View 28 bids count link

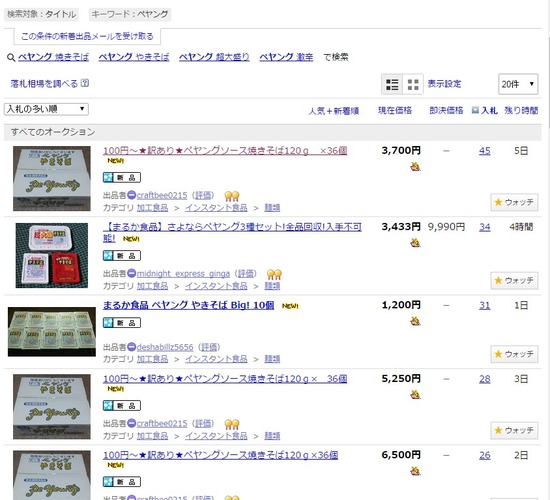(x=484, y=379)
